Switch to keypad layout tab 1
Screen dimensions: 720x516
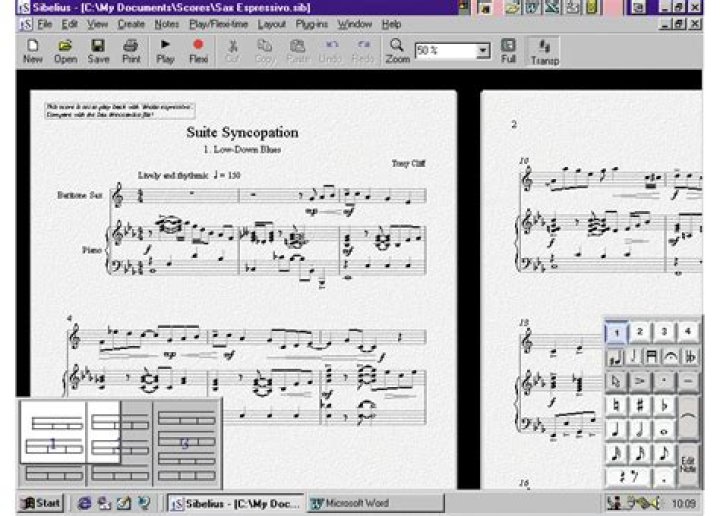click(x=616, y=332)
